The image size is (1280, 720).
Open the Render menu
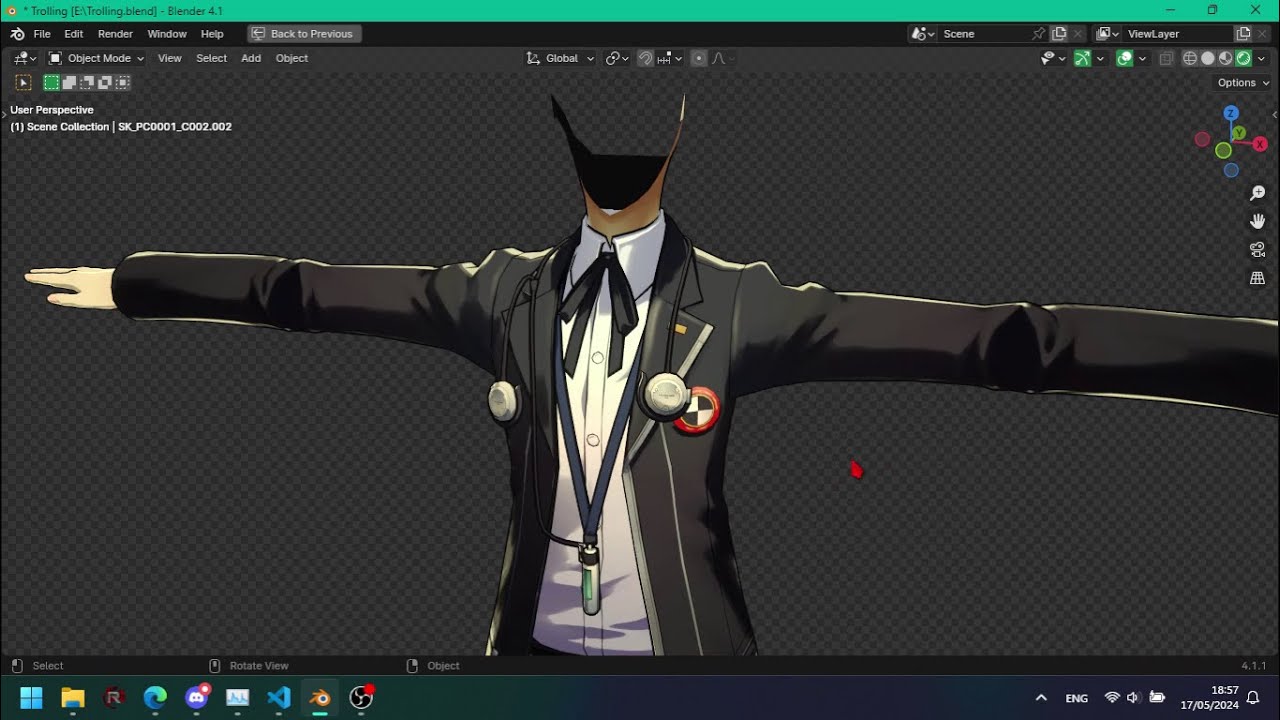115,34
